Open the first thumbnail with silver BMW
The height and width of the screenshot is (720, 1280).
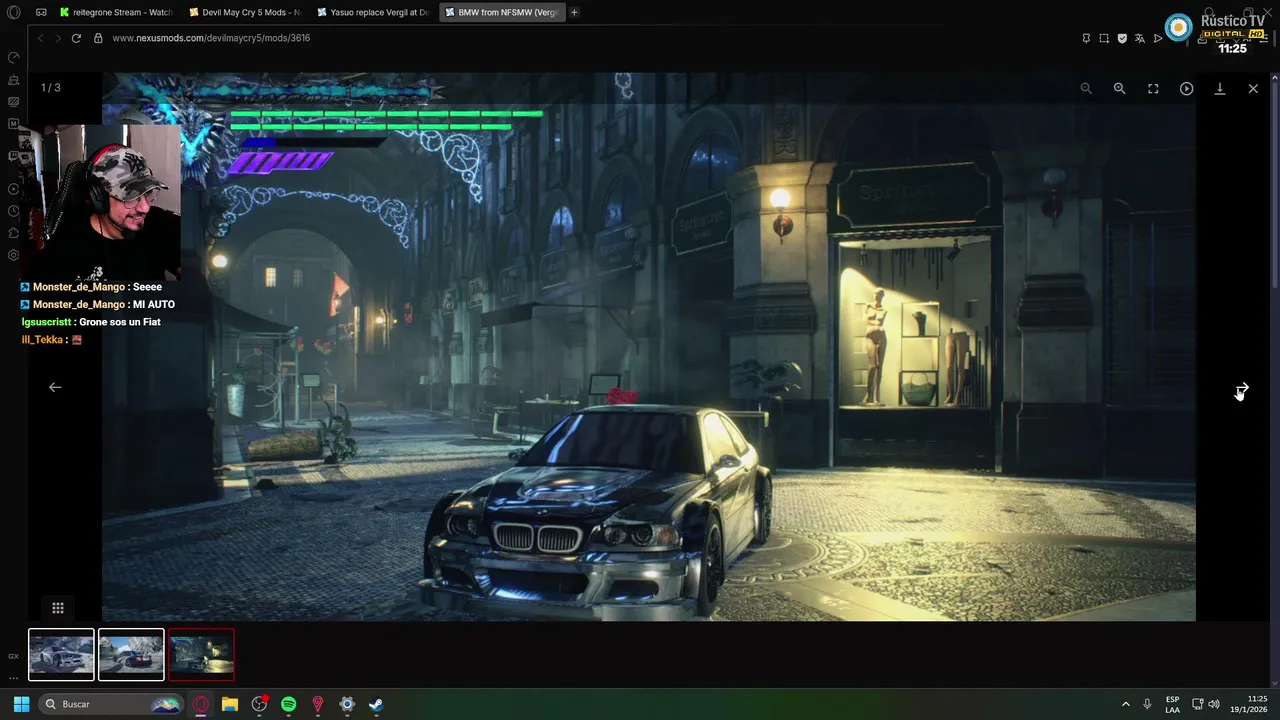pyautogui.click(x=61, y=655)
